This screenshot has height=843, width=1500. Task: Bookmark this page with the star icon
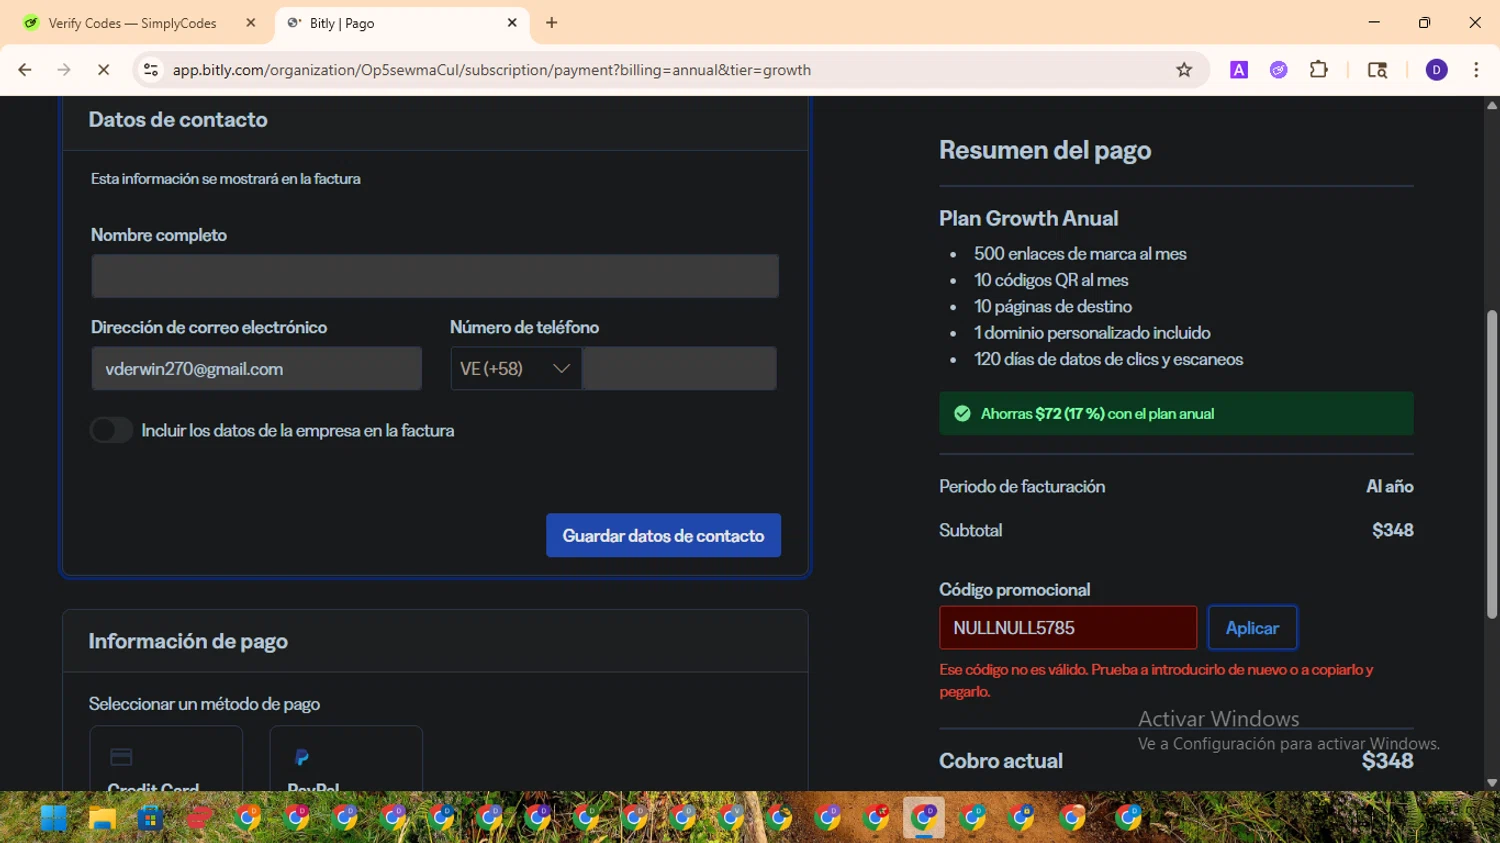(1184, 70)
